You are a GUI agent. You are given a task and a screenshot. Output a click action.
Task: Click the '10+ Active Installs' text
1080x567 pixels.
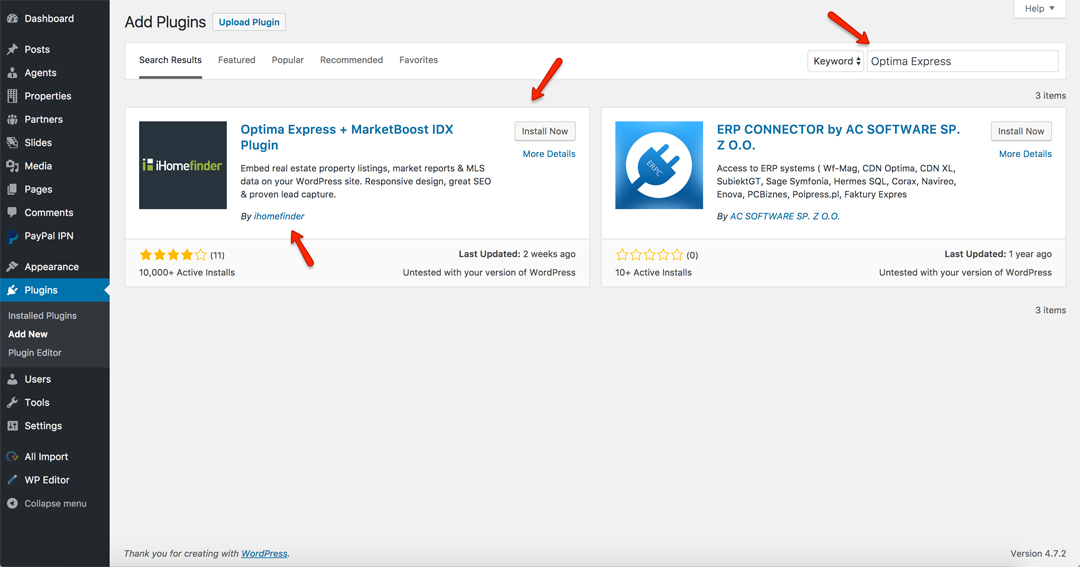click(654, 273)
